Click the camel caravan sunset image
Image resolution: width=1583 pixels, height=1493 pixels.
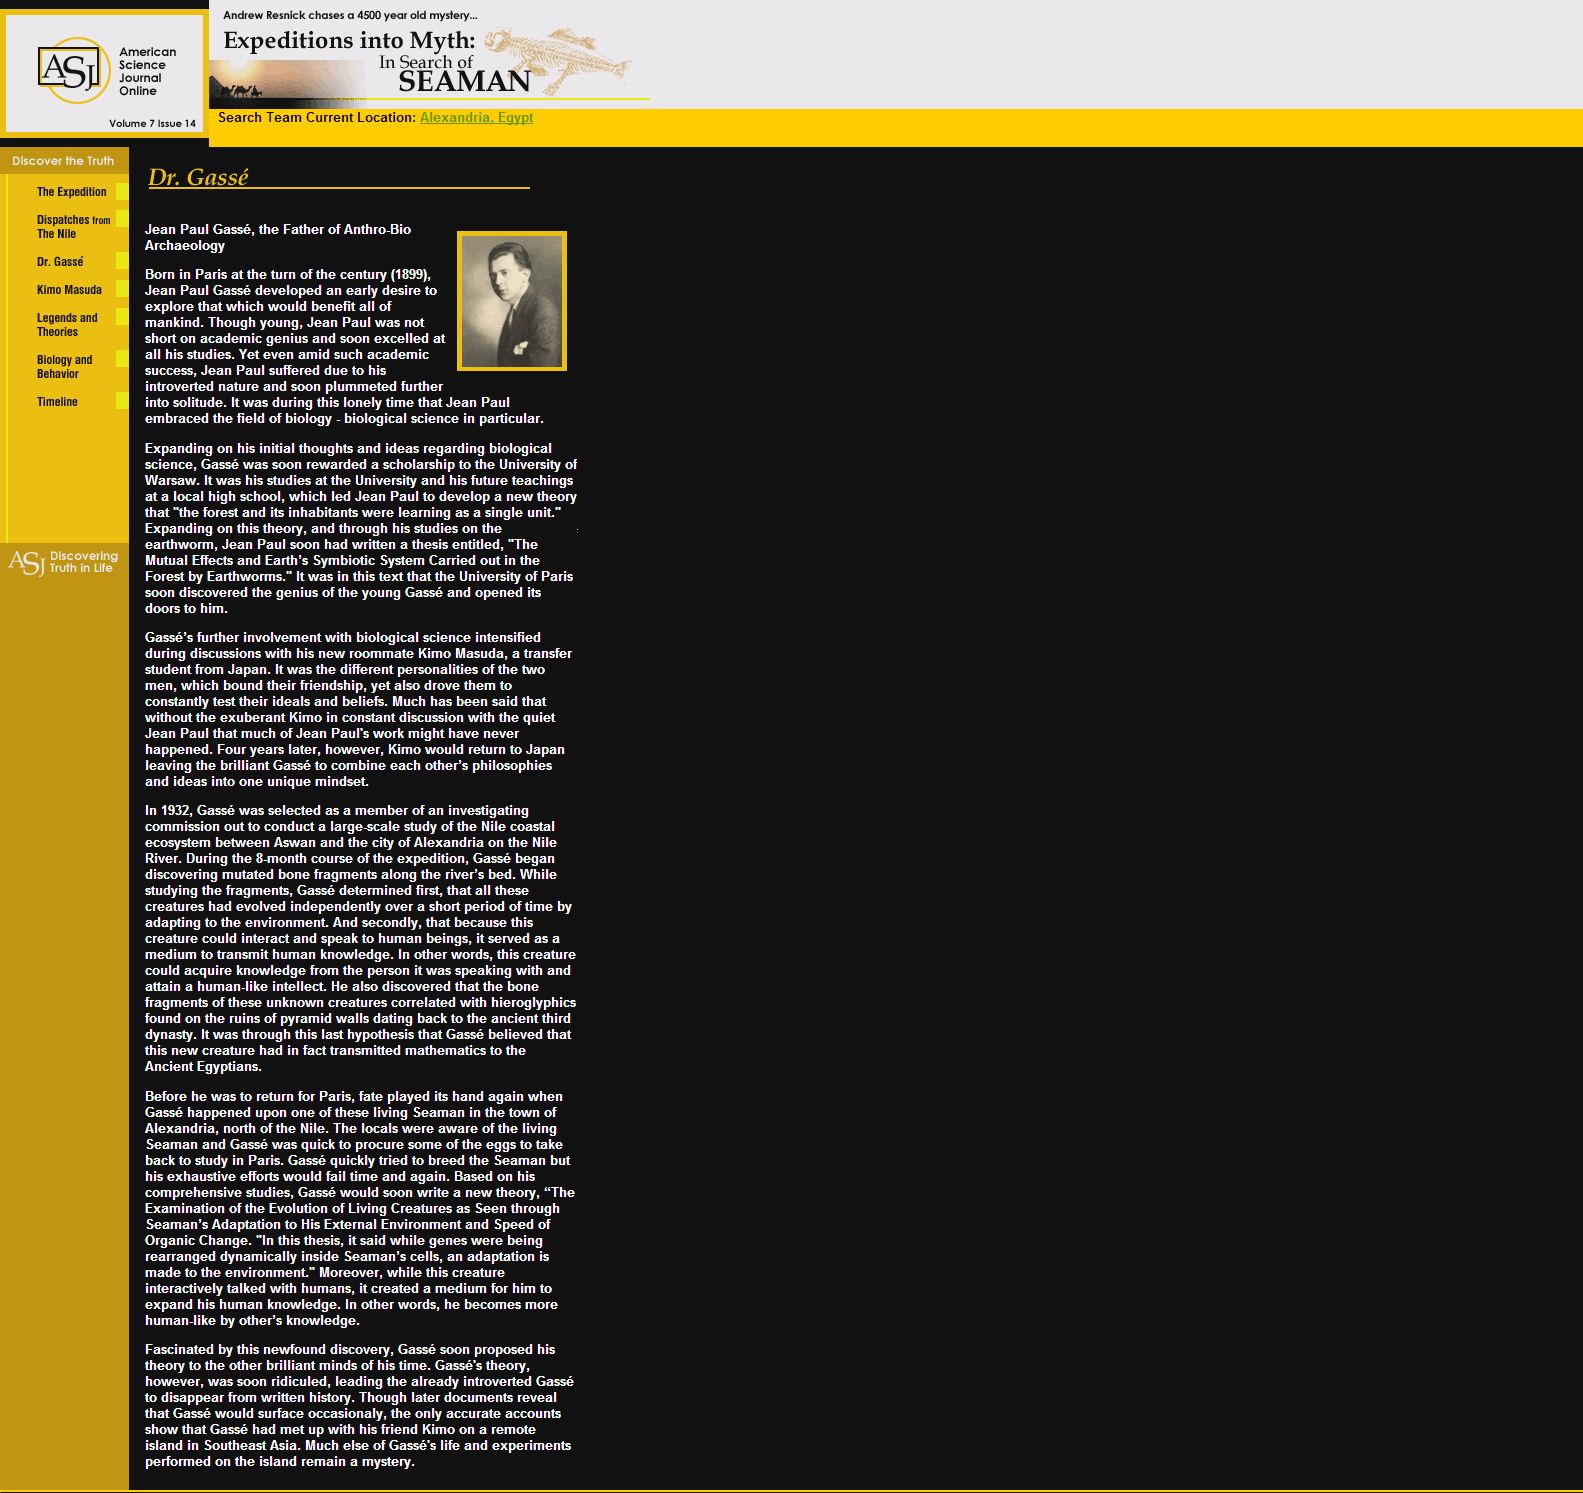click(288, 82)
